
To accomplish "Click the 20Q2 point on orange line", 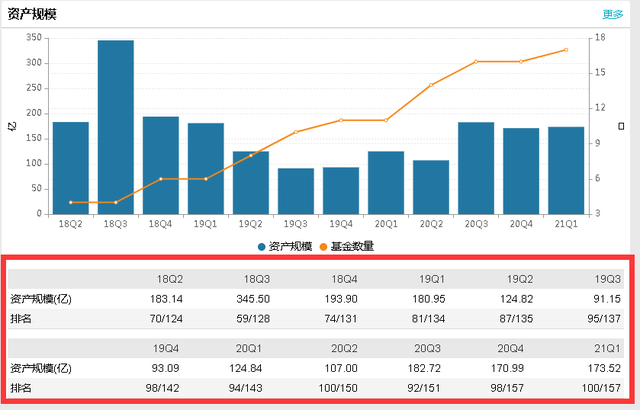I will (x=431, y=85).
